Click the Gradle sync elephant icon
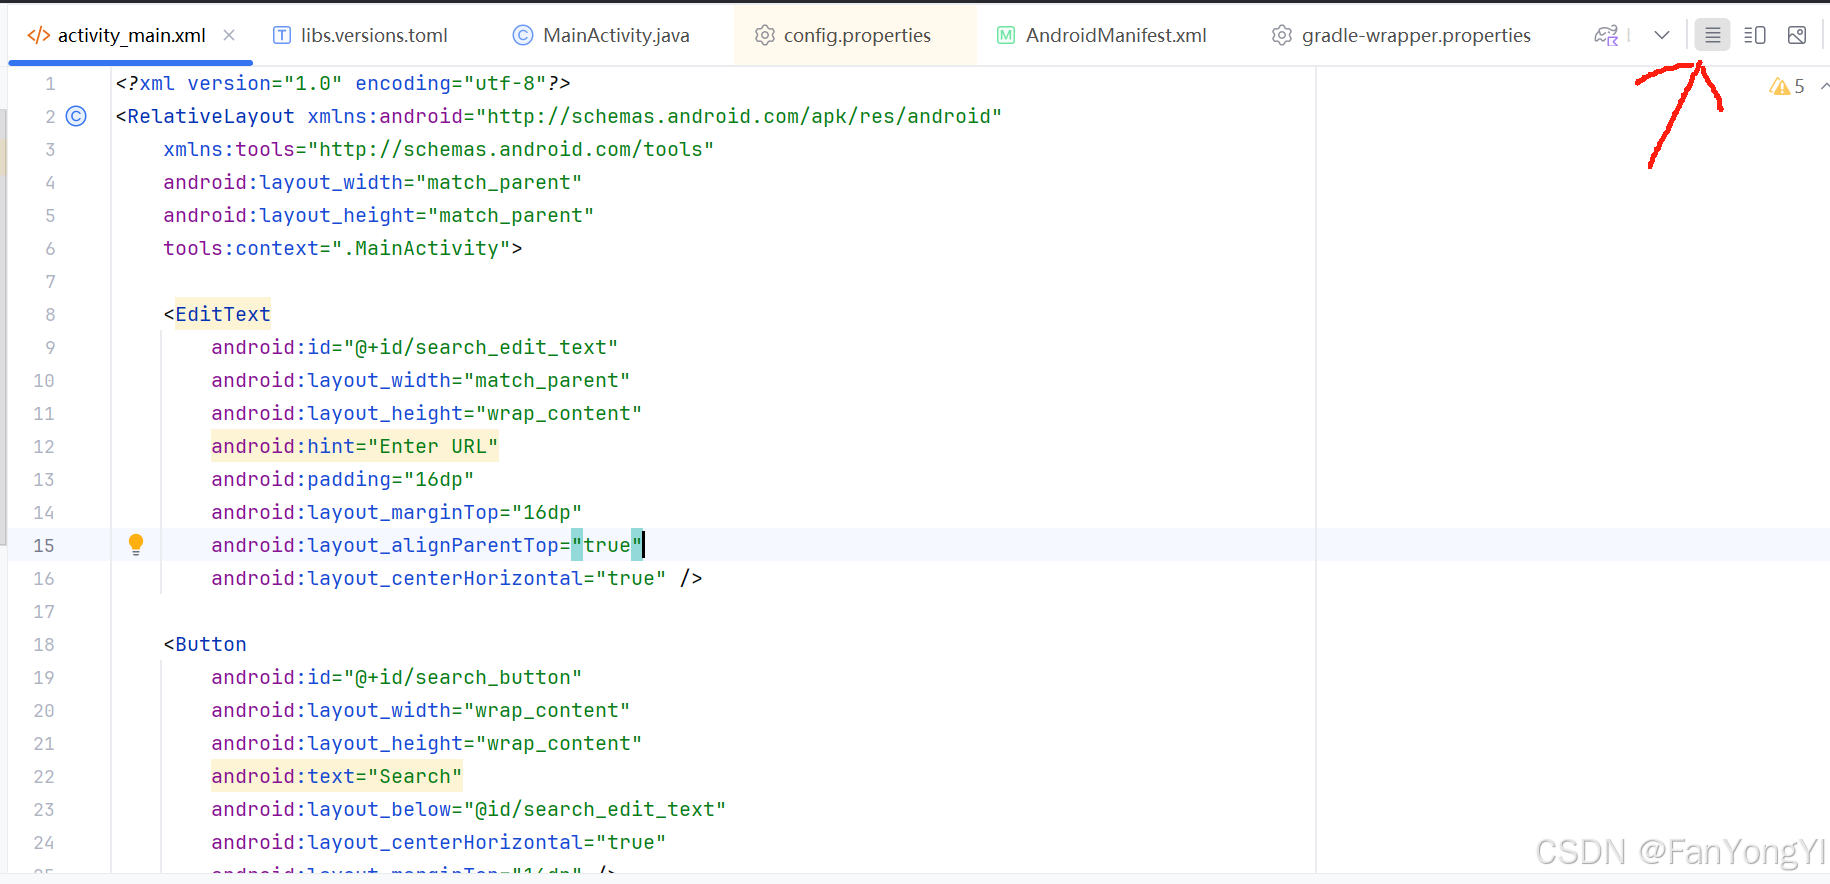This screenshot has height=884, width=1830. tap(1606, 36)
